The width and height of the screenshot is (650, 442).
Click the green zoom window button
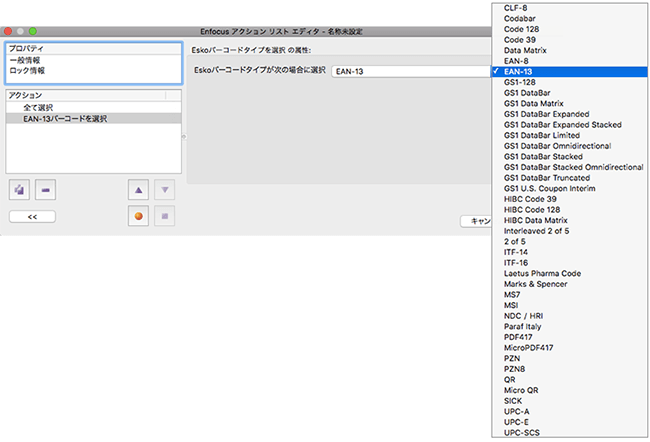pos(33,32)
